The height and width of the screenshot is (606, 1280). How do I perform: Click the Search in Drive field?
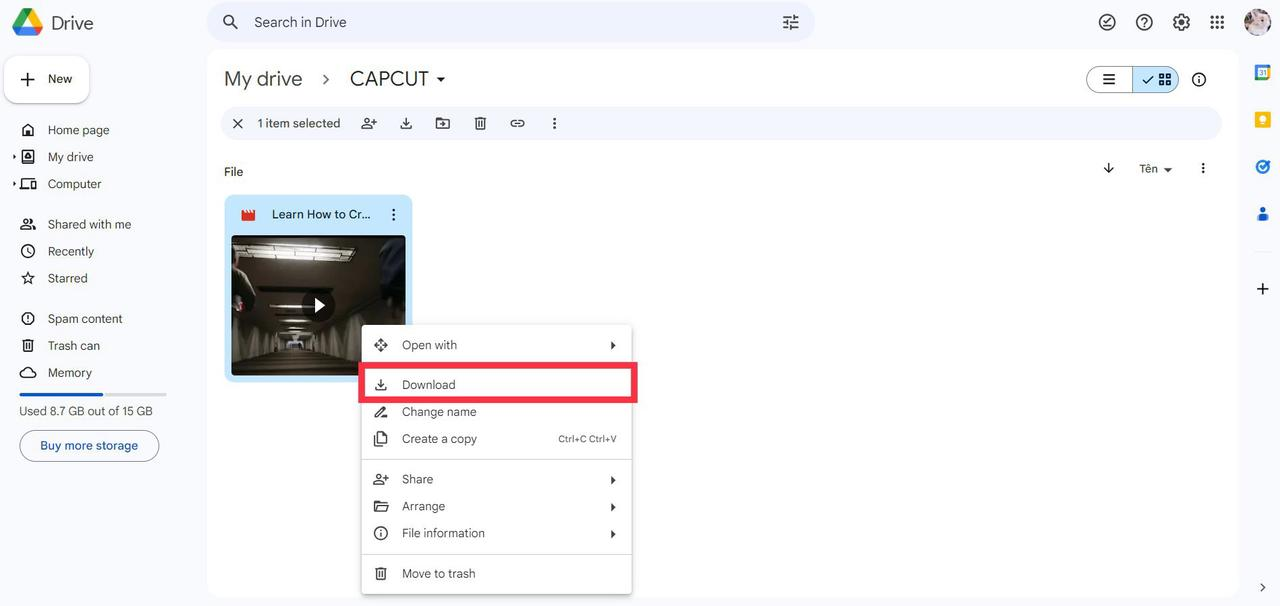tap(510, 22)
